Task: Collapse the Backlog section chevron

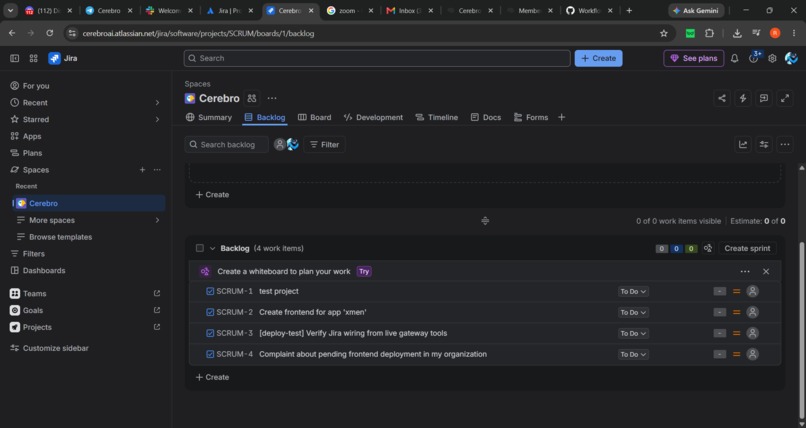Action: (x=212, y=248)
